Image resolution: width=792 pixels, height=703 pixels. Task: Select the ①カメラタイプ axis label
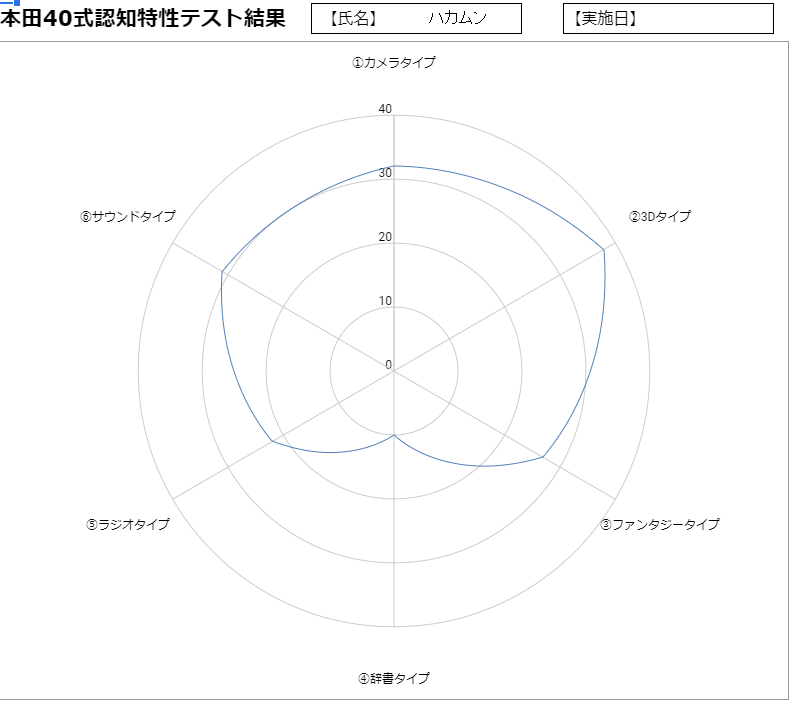394,63
